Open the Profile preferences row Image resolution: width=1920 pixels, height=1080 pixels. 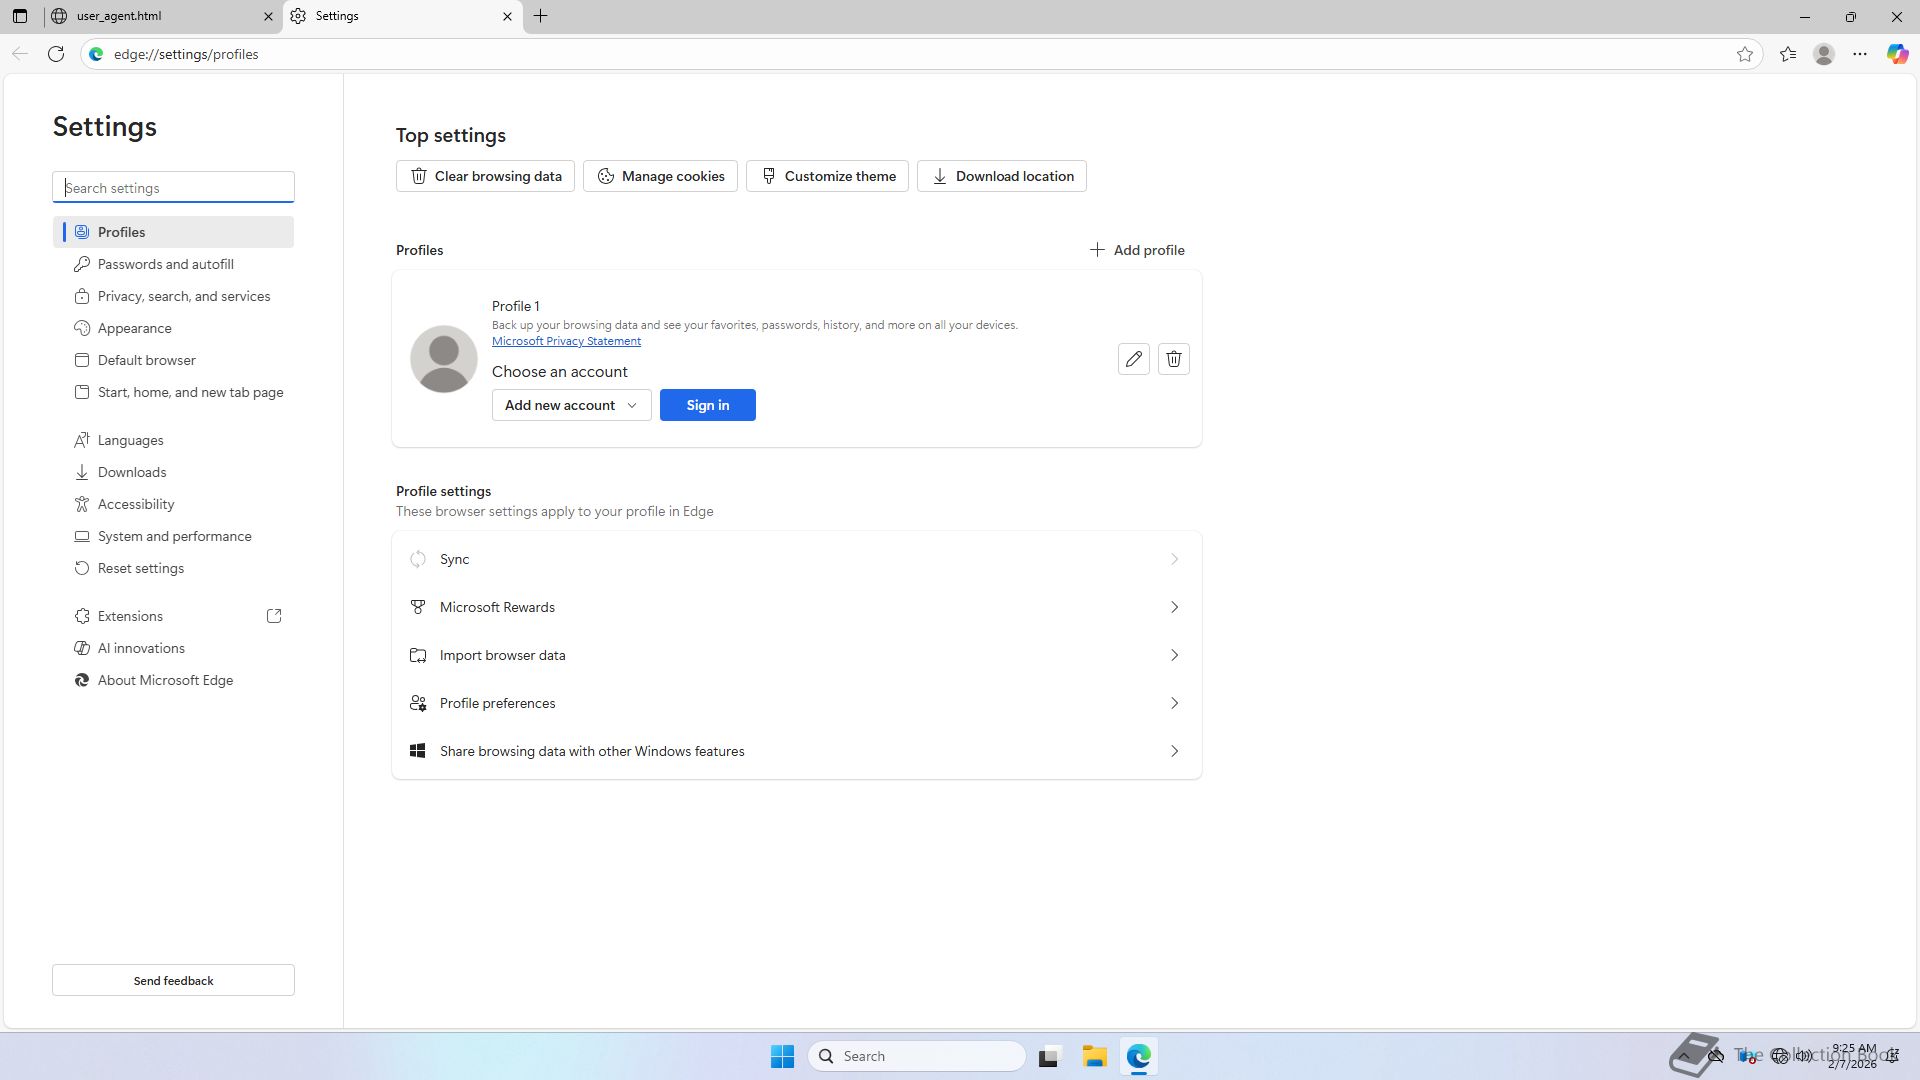[796, 703]
